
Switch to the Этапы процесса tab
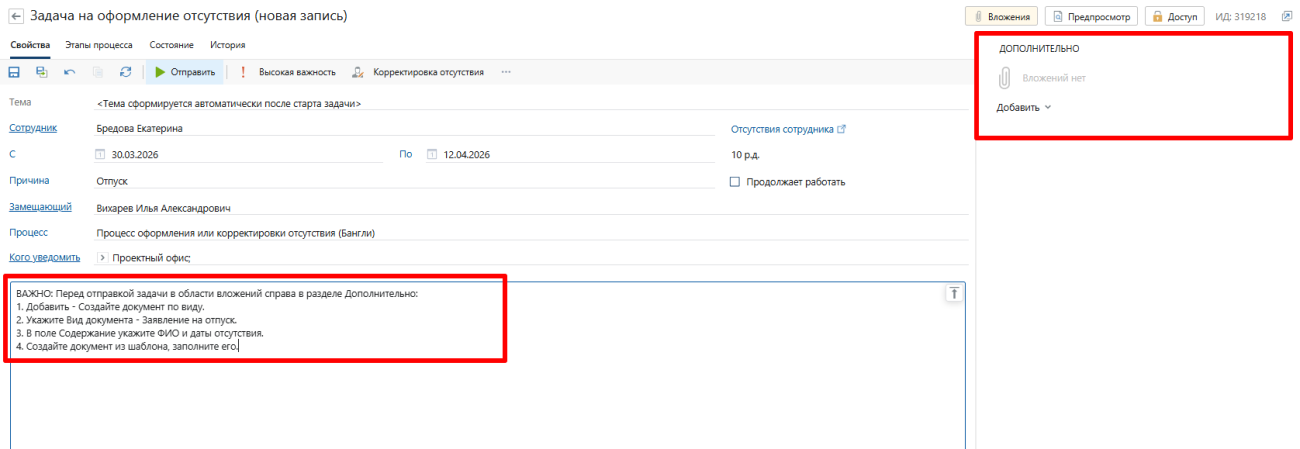point(99,45)
